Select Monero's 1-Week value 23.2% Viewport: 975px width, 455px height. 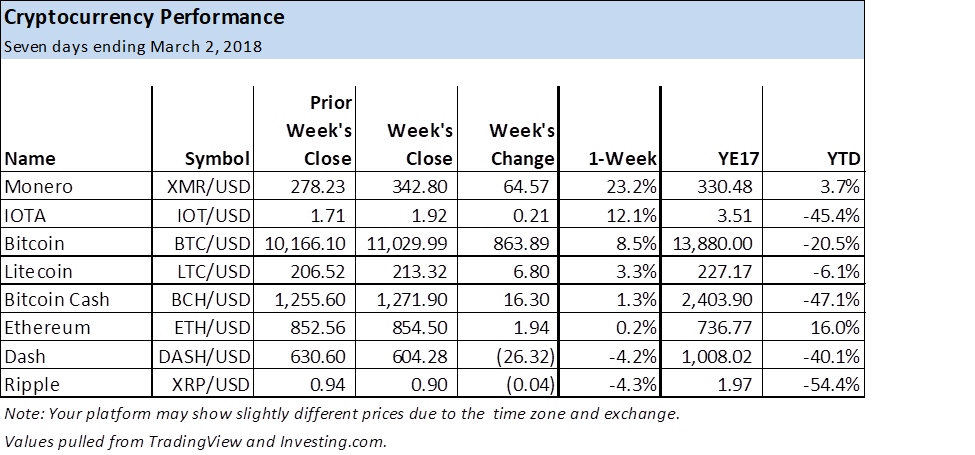point(631,187)
